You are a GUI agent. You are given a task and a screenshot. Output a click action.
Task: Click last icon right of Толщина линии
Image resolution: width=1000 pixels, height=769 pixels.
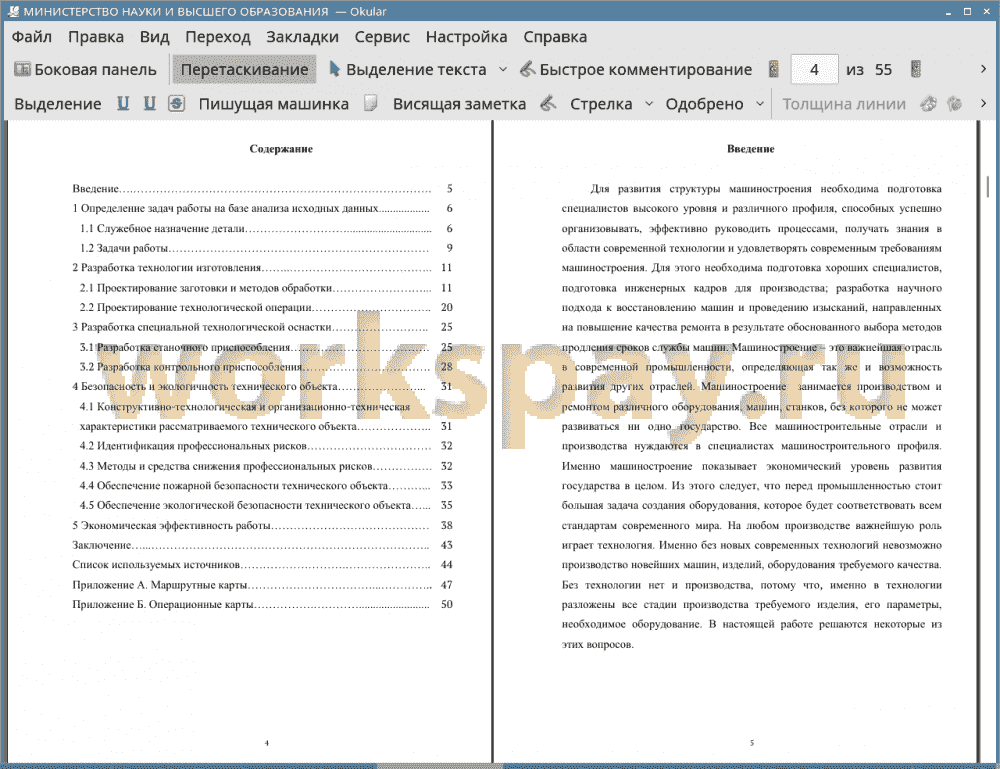click(x=954, y=103)
